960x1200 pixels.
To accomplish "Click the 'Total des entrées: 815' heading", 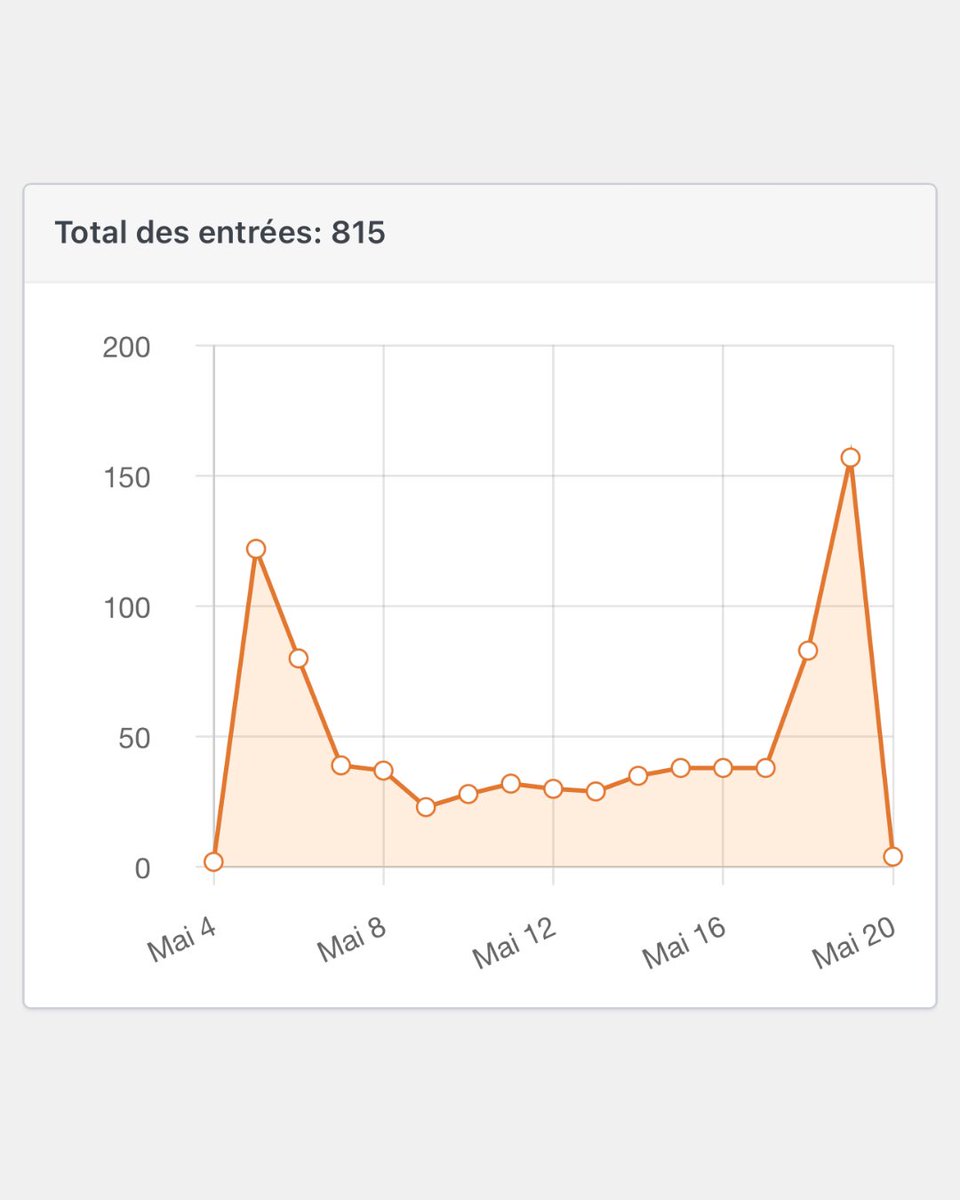I will click(x=220, y=233).
